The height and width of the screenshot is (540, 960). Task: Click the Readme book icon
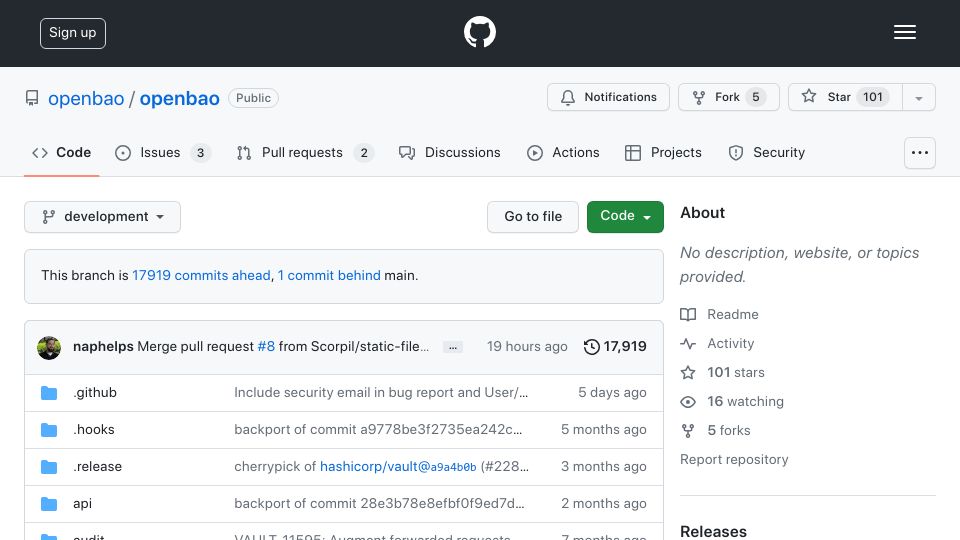[x=688, y=315]
